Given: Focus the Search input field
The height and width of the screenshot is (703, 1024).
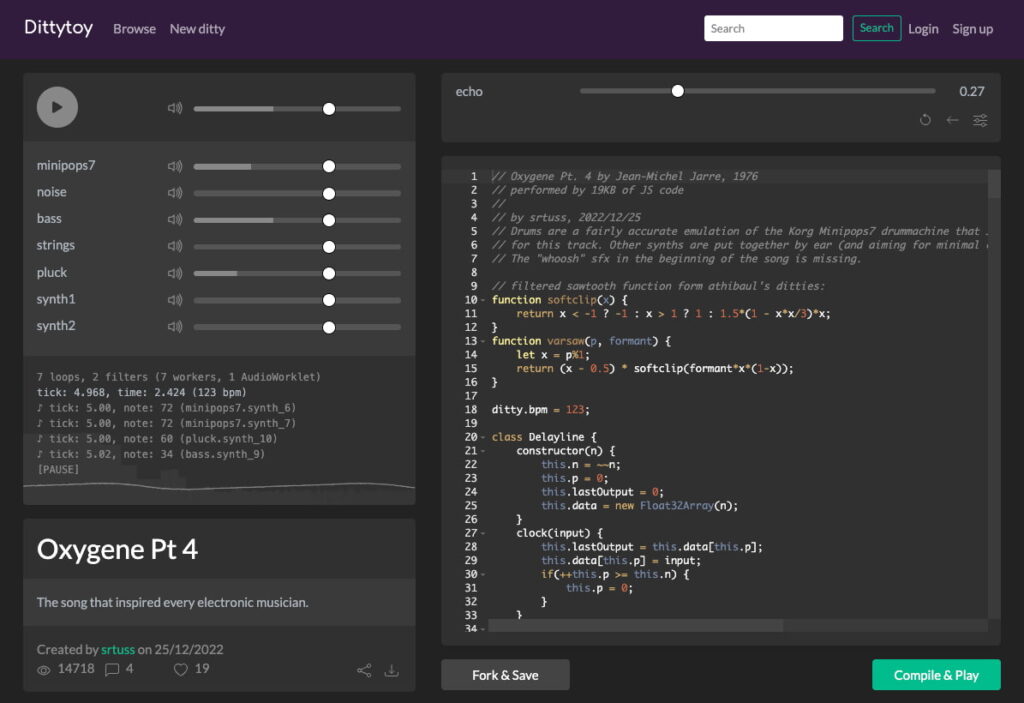Looking at the screenshot, I should 773,28.
